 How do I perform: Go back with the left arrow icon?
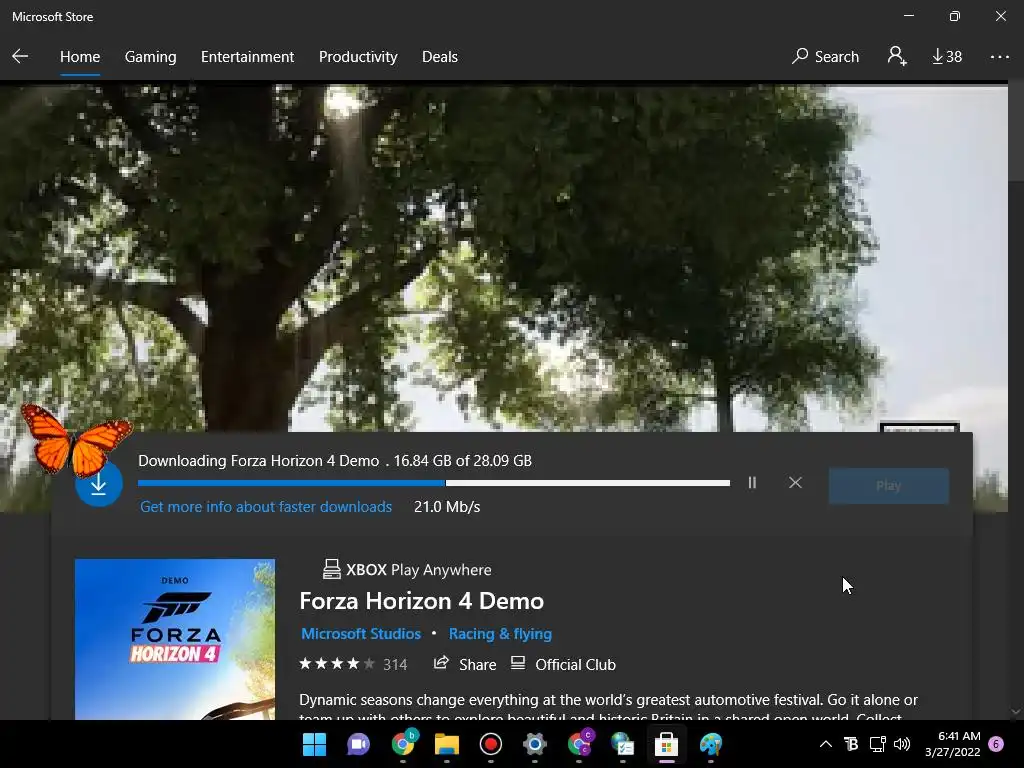(20, 56)
